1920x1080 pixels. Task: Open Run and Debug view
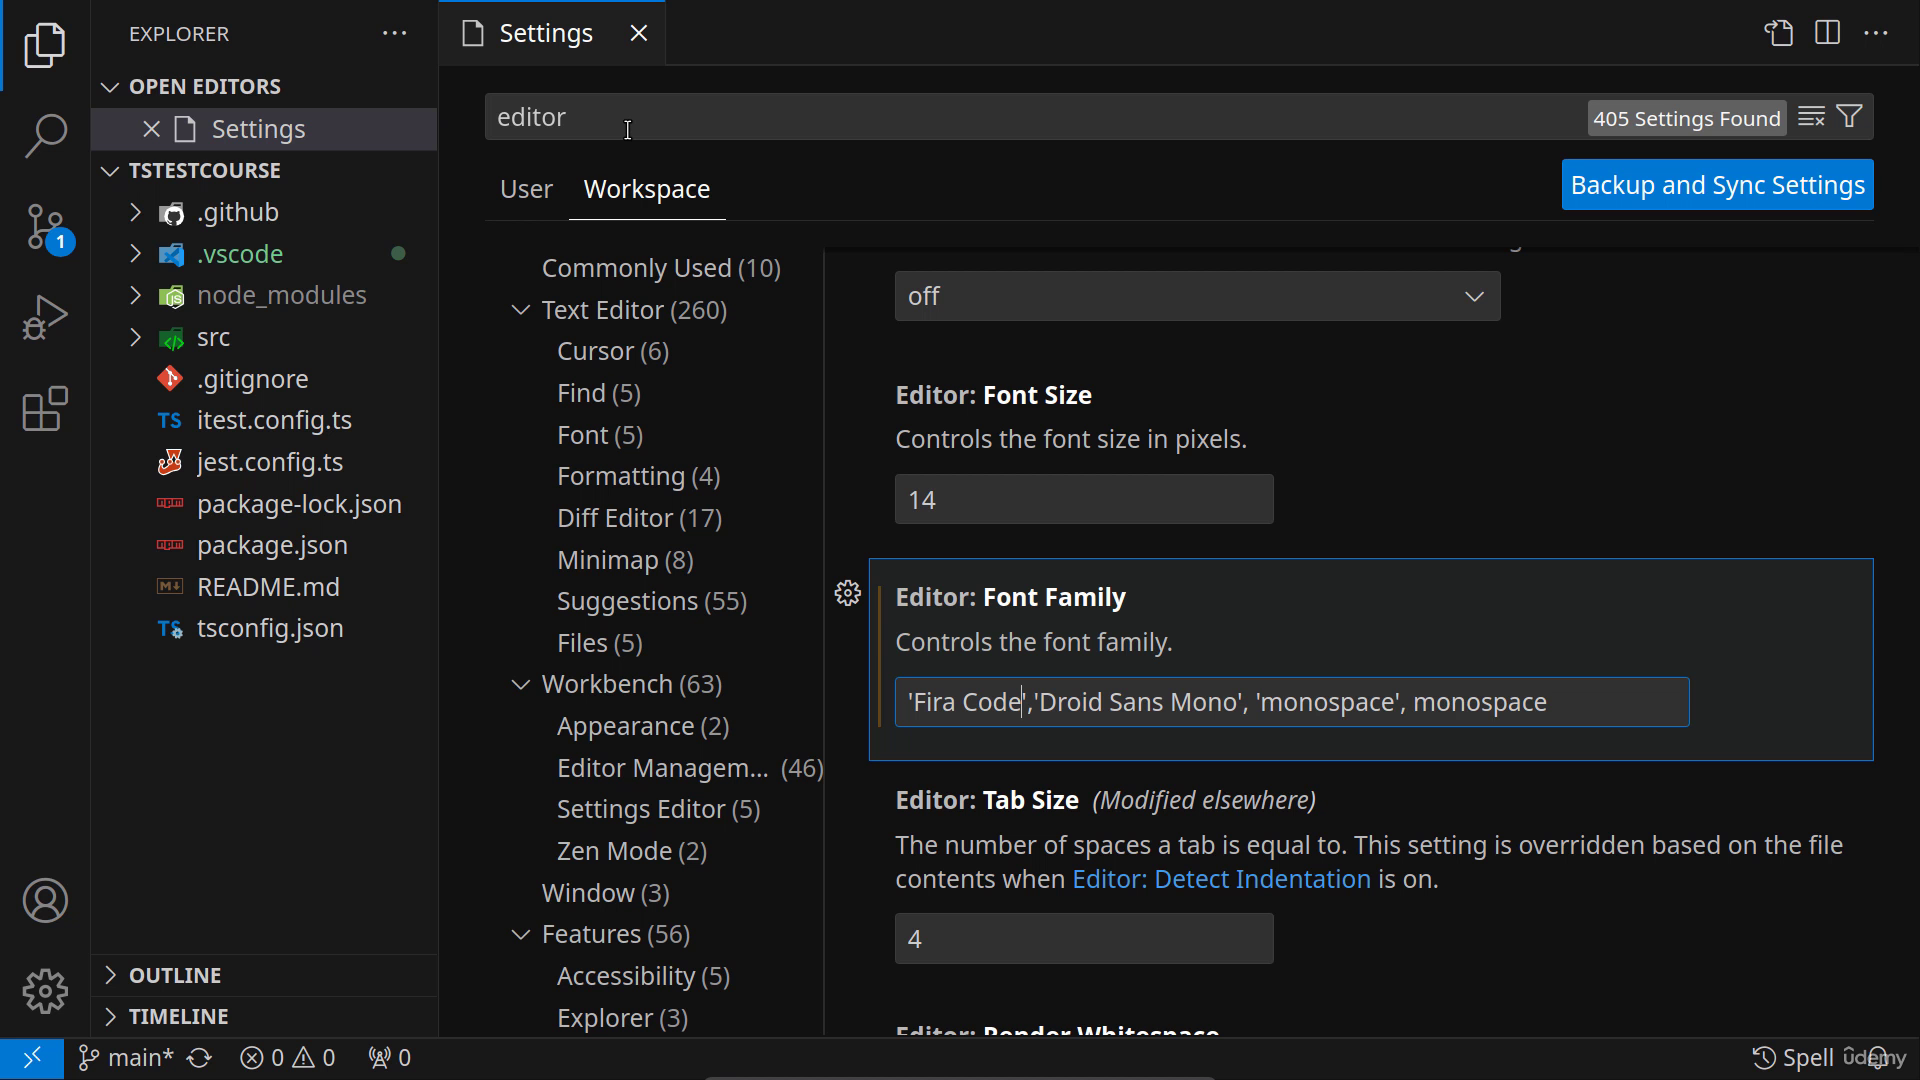pos(45,318)
